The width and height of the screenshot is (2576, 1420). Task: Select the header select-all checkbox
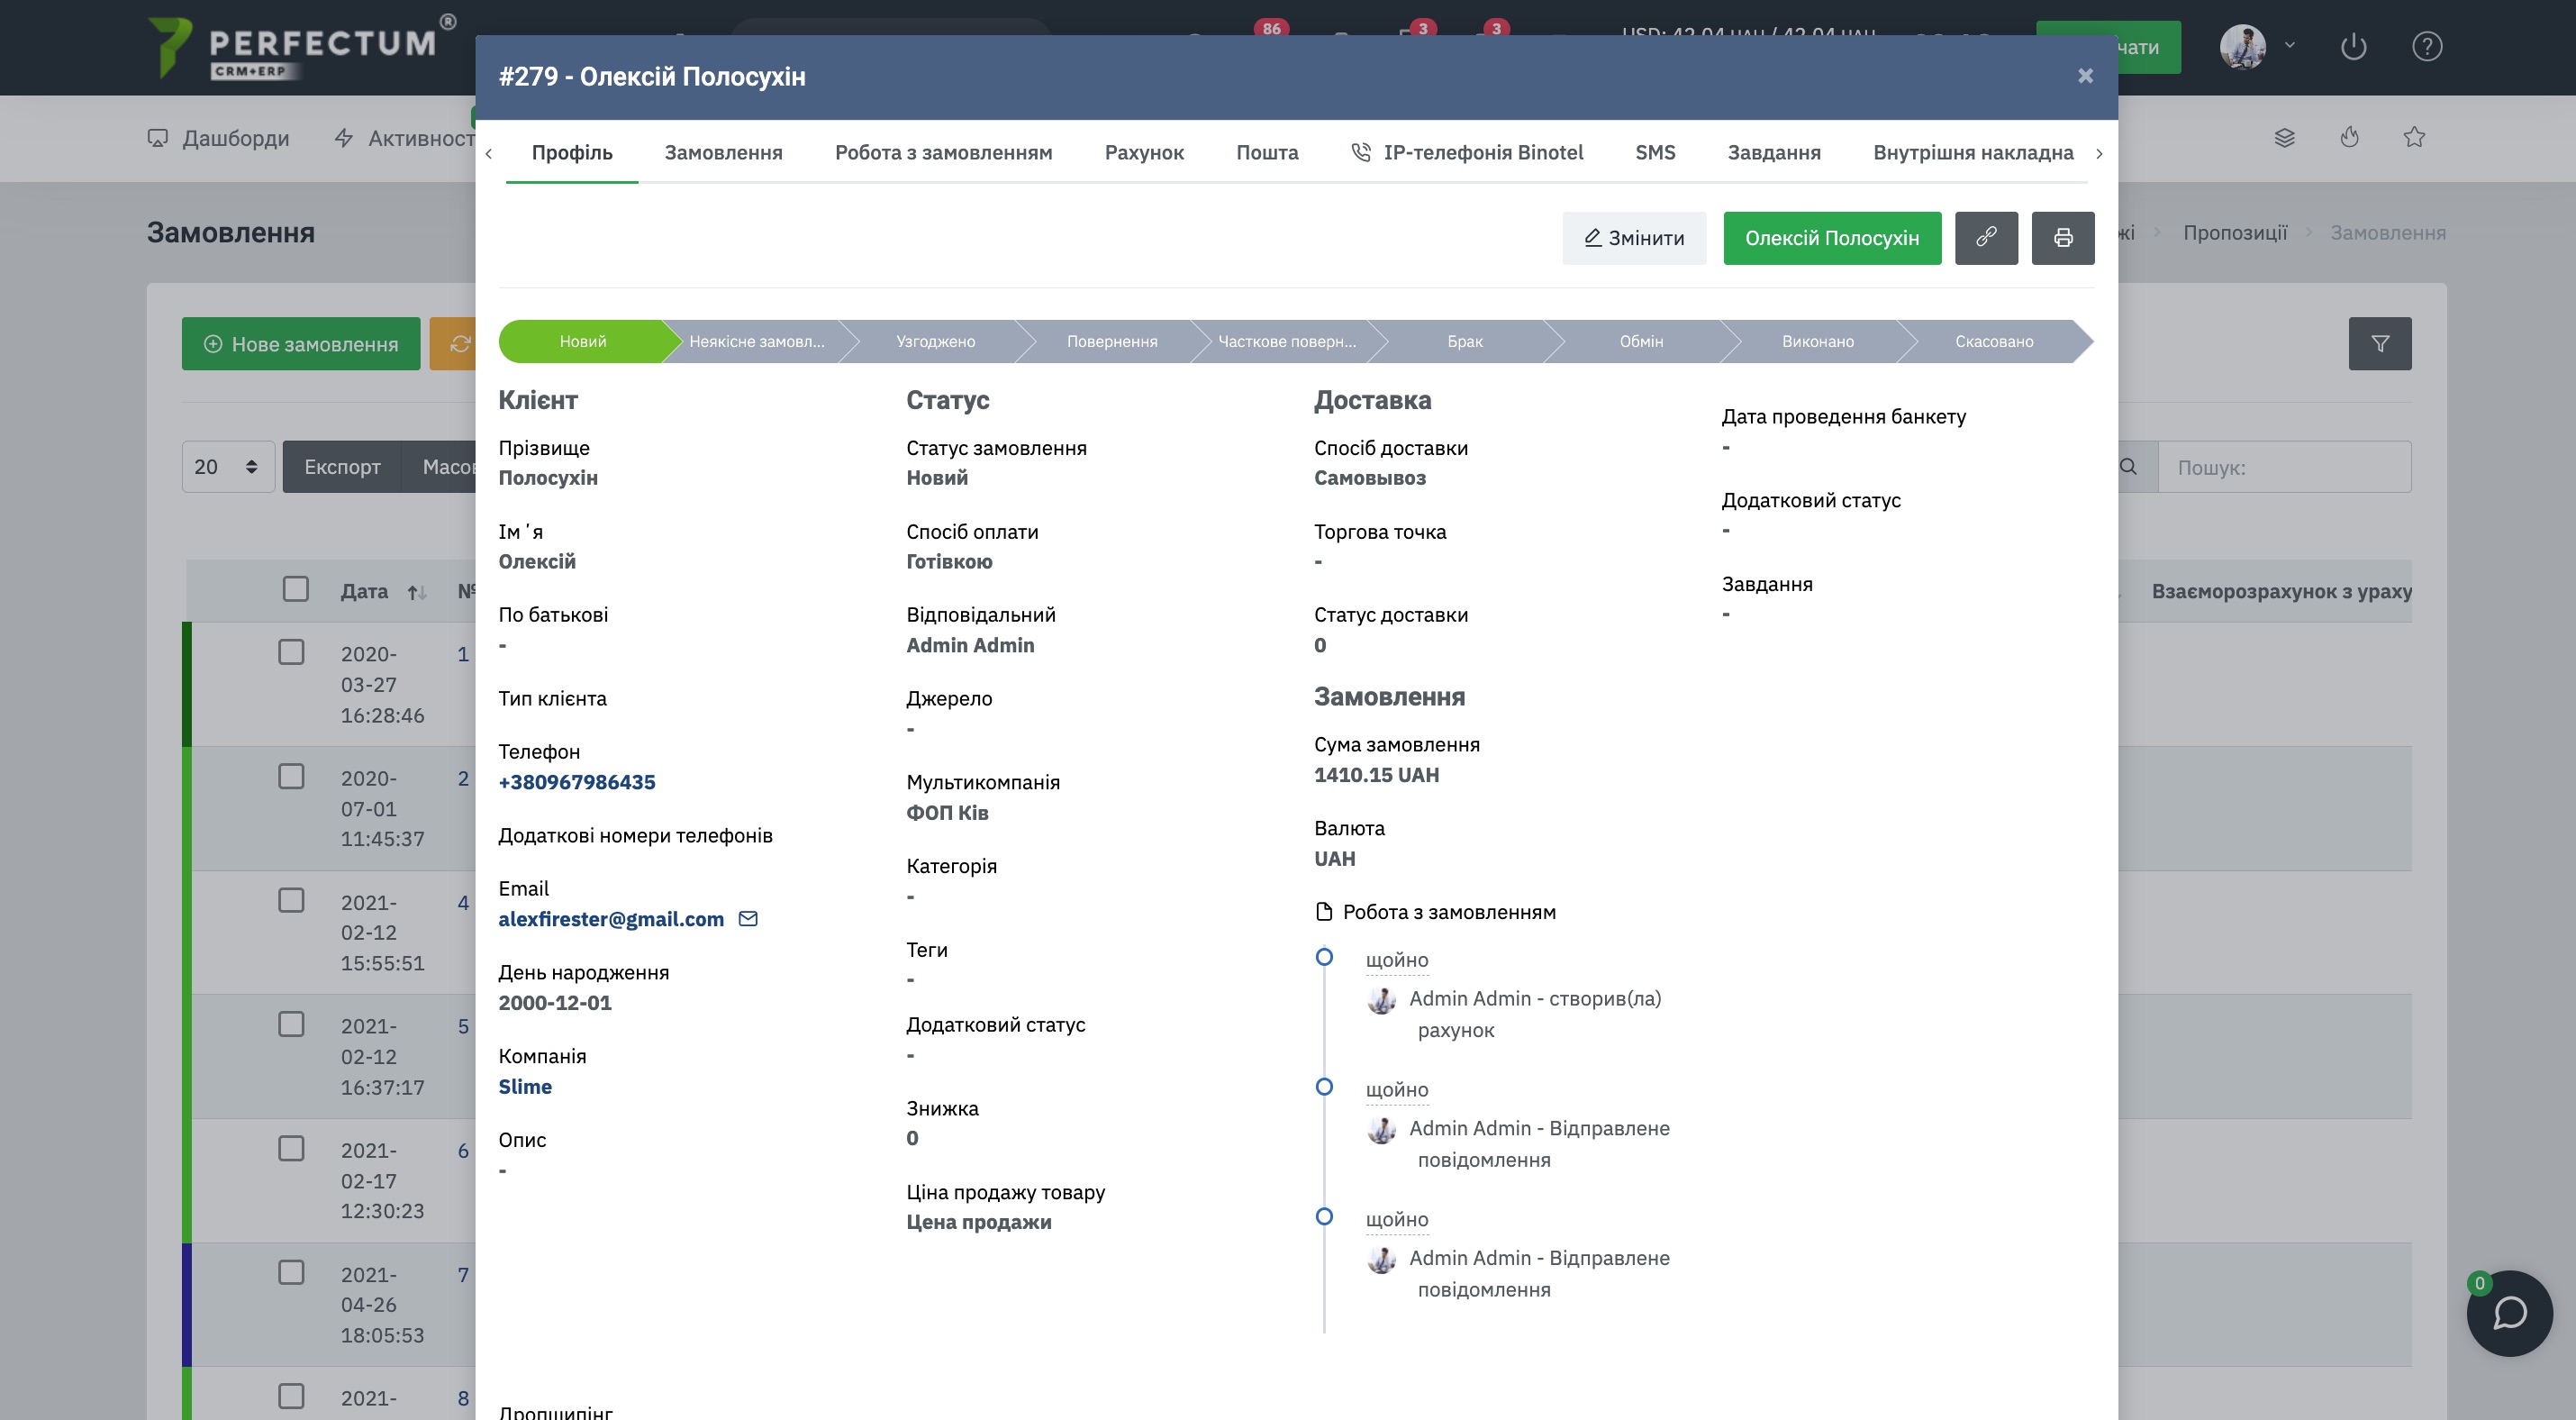tap(296, 589)
